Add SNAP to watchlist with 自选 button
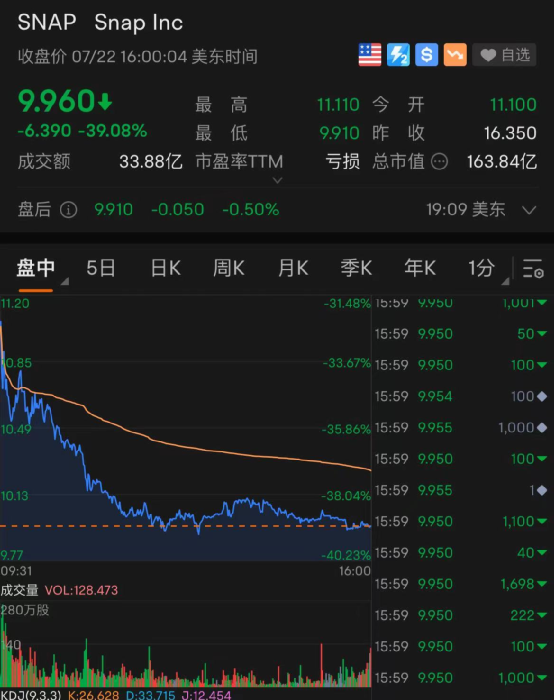The height and width of the screenshot is (700, 554). click(x=504, y=55)
